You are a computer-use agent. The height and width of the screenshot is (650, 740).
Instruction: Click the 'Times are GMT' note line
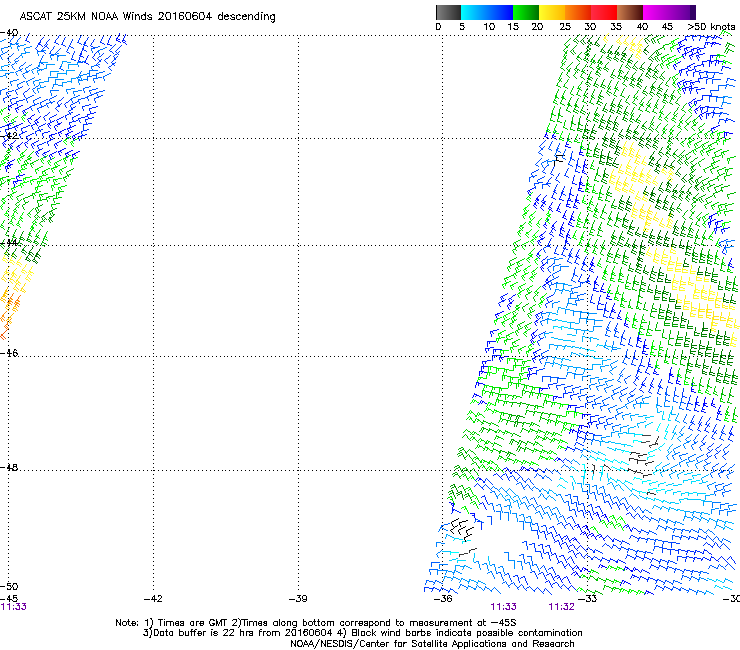(x=316, y=623)
